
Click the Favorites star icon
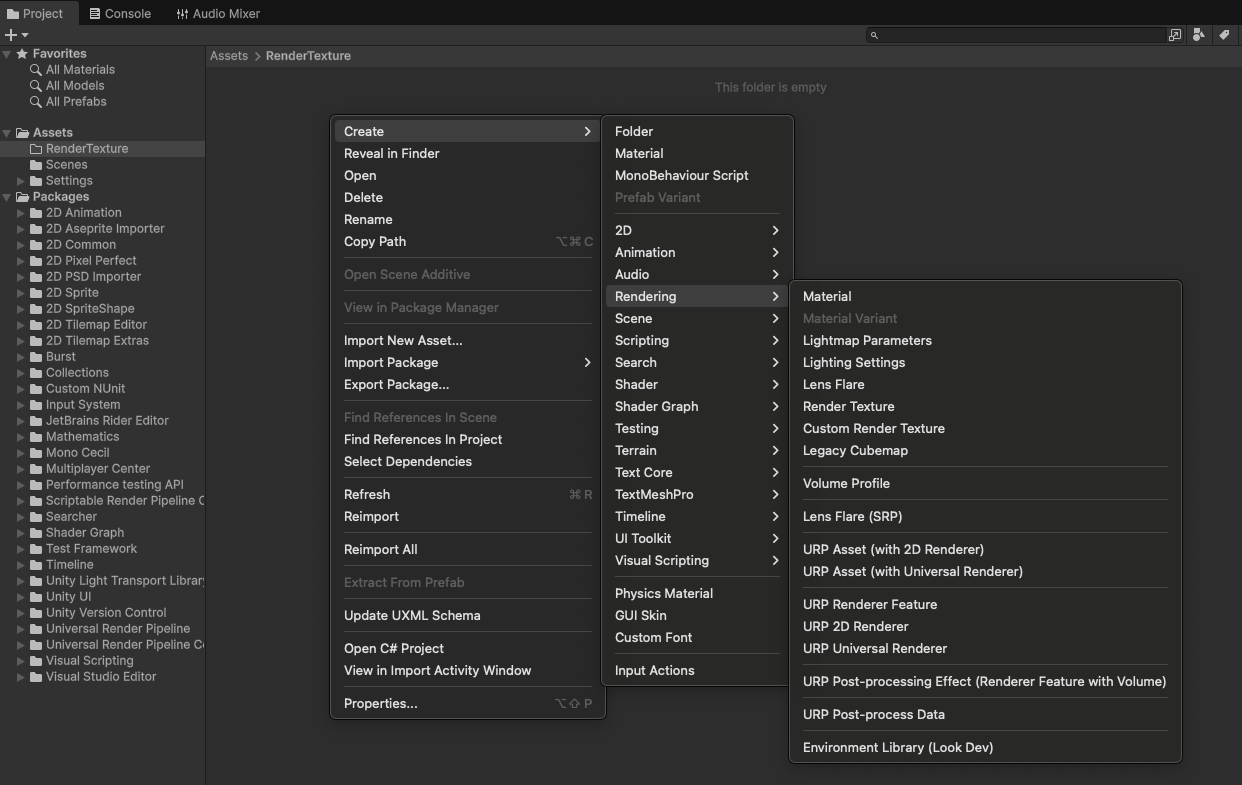pyautogui.click(x=22, y=54)
